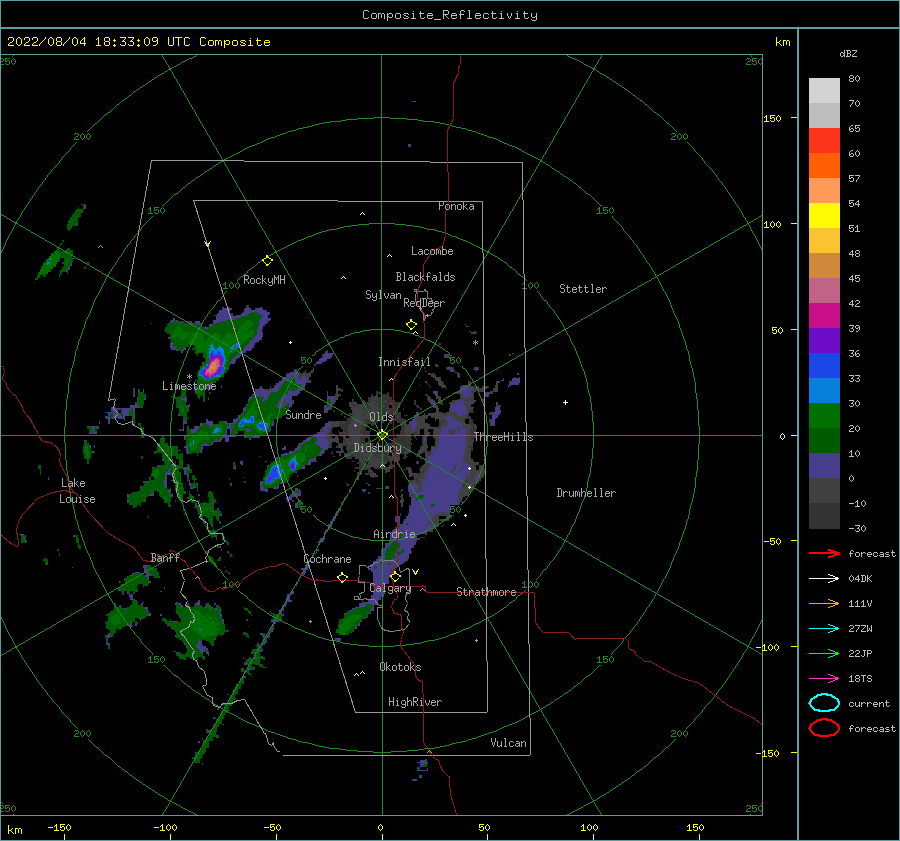
Task: Click the Stettler label
Action: [x=583, y=289]
